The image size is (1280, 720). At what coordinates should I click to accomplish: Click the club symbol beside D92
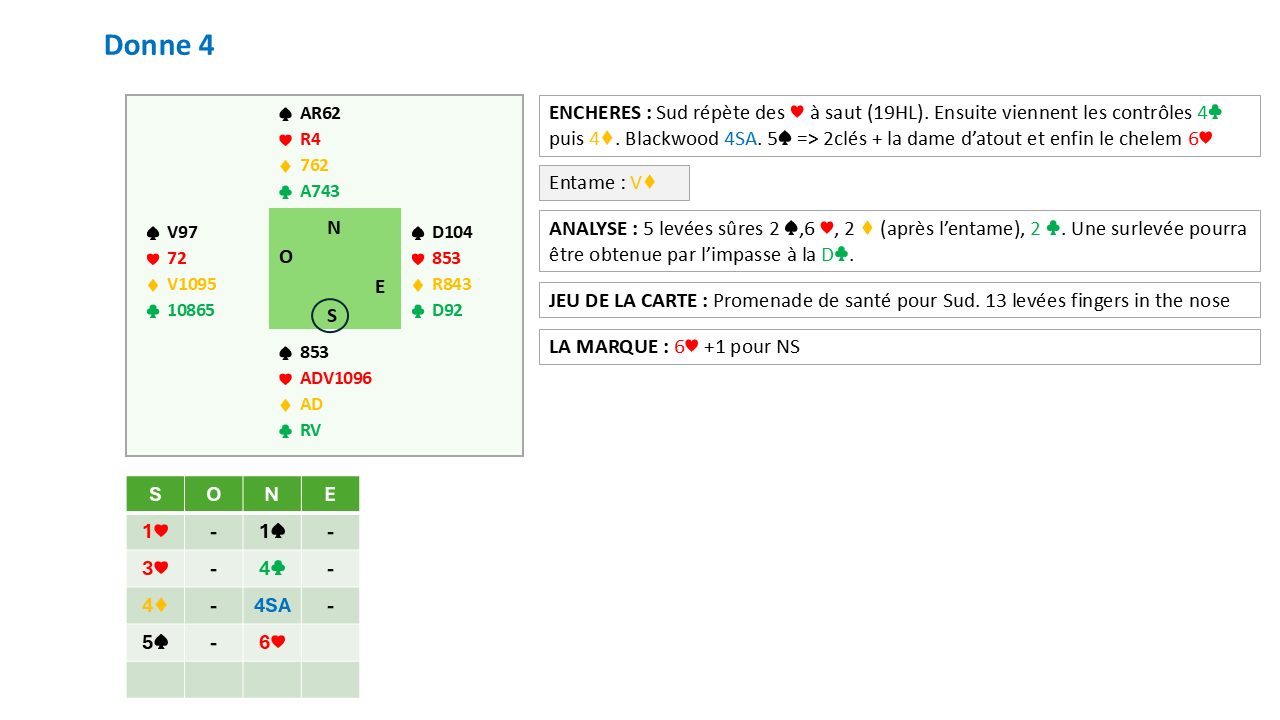[x=418, y=311]
